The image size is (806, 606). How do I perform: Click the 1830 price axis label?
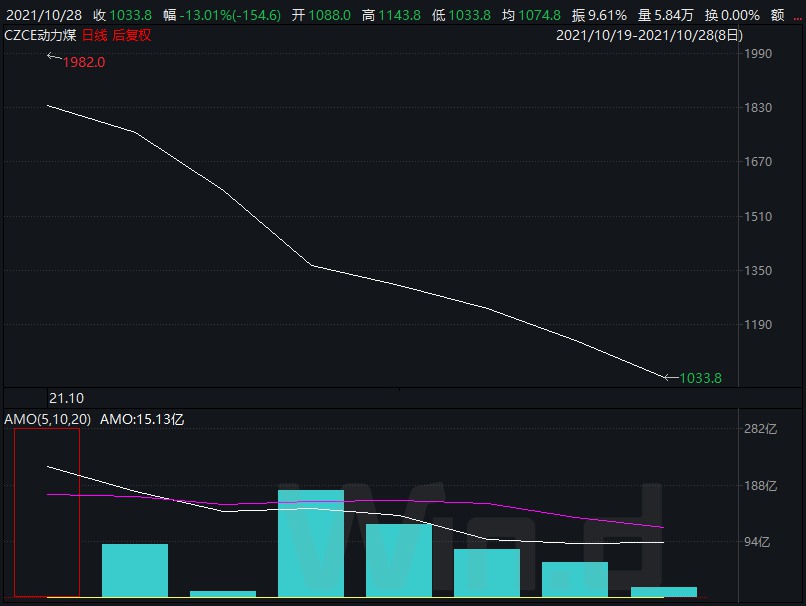[x=758, y=107]
